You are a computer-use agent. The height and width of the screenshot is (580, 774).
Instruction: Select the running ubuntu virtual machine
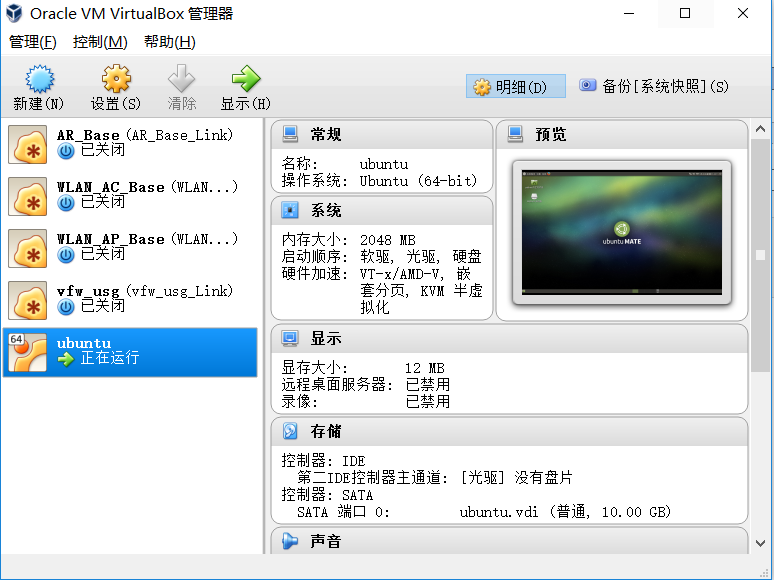130,352
